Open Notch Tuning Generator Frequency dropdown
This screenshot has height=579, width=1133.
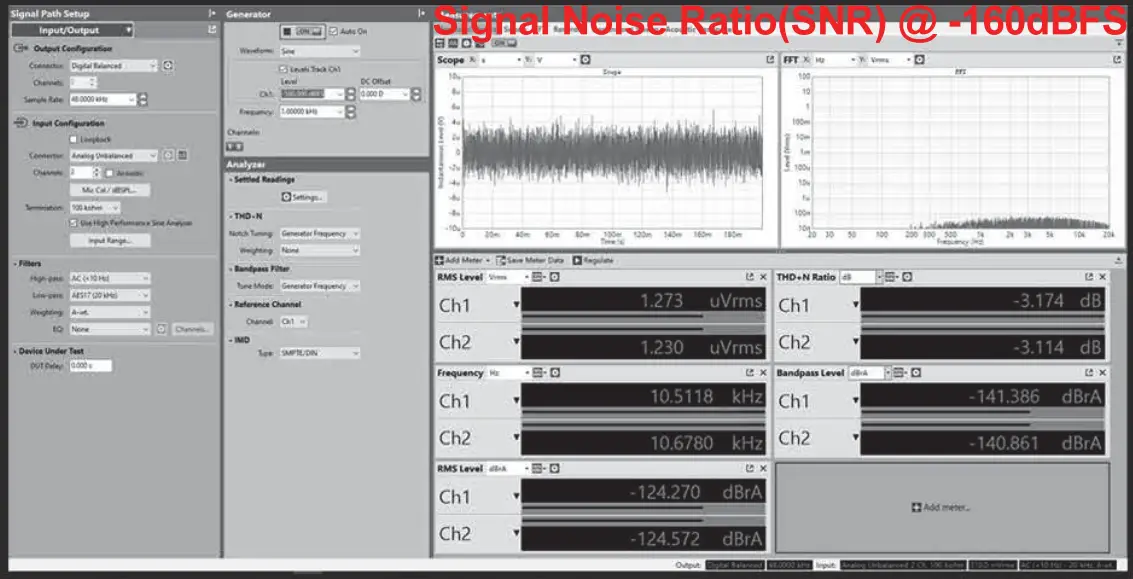pyautogui.click(x=319, y=234)
